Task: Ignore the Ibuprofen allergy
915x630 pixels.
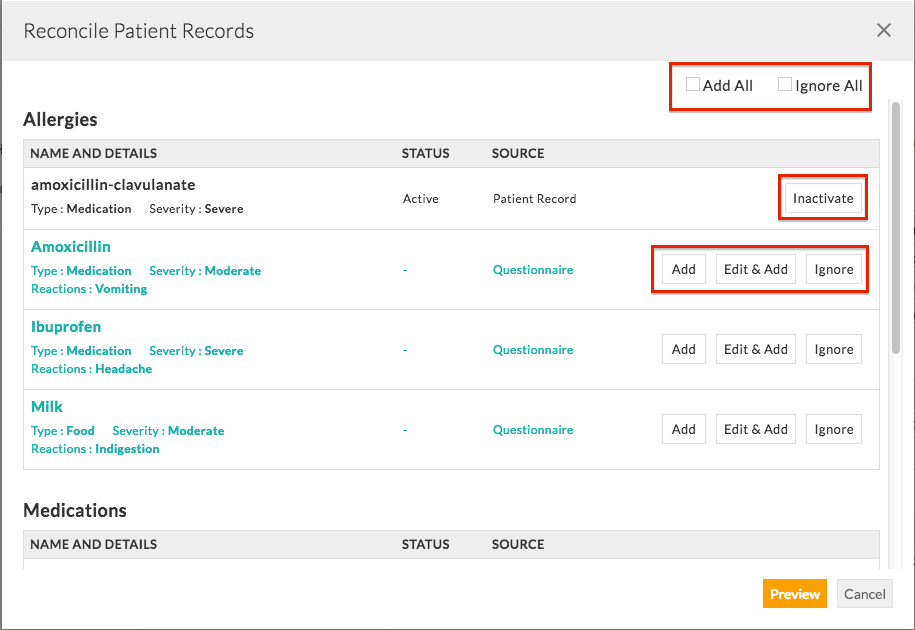Action: 833,348
